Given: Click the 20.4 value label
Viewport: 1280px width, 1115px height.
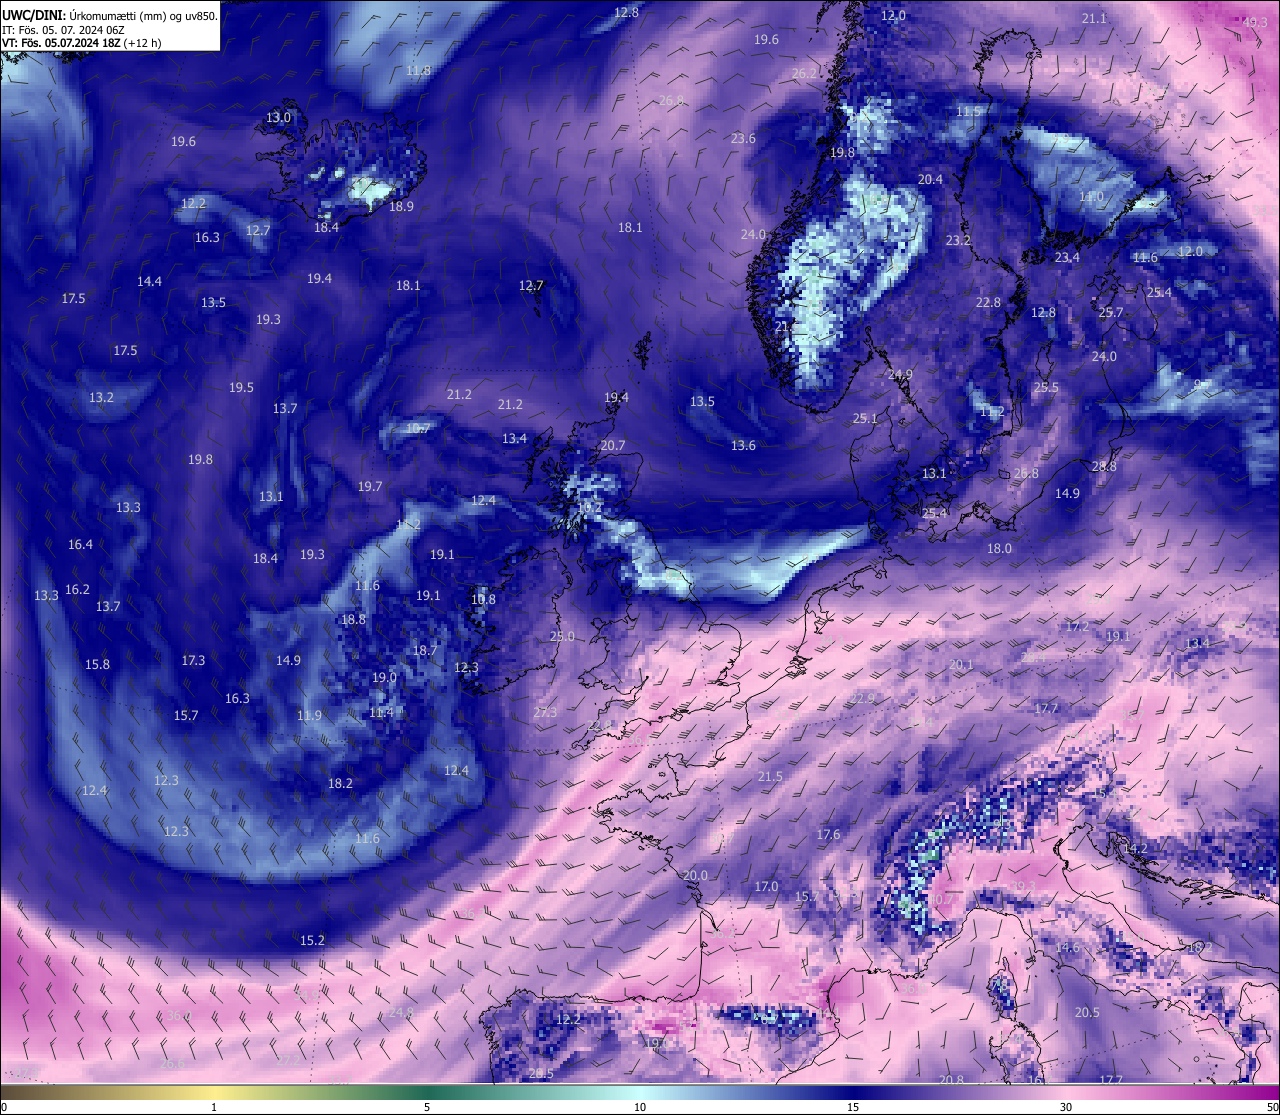Looking at the screenshot, I should pos(930,180).
